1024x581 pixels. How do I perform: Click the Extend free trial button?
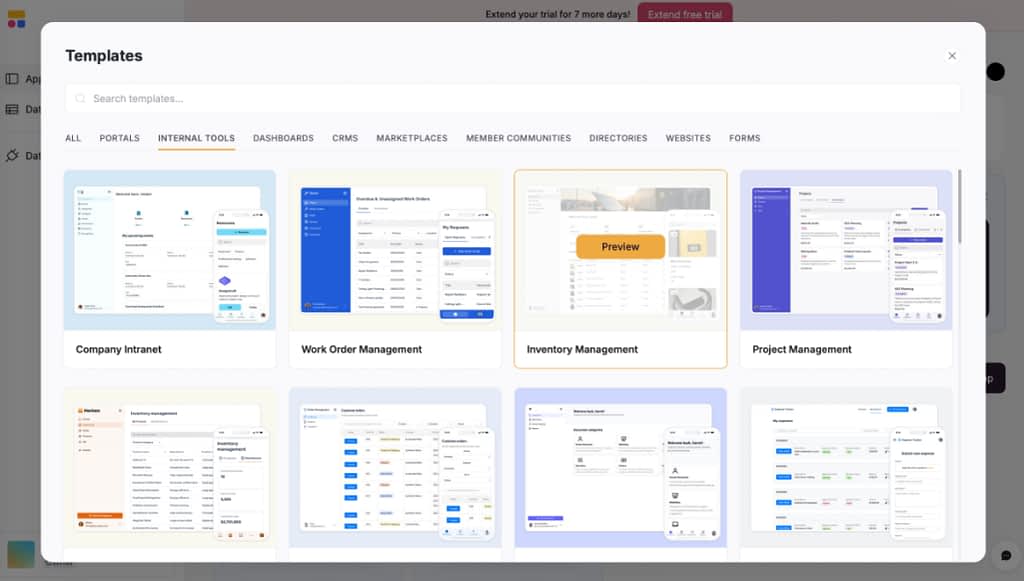tap(684, 14)
